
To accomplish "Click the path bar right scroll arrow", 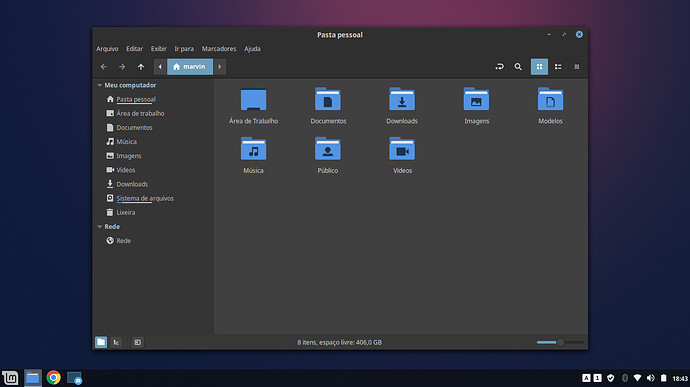I will click(x=220, y=67).
